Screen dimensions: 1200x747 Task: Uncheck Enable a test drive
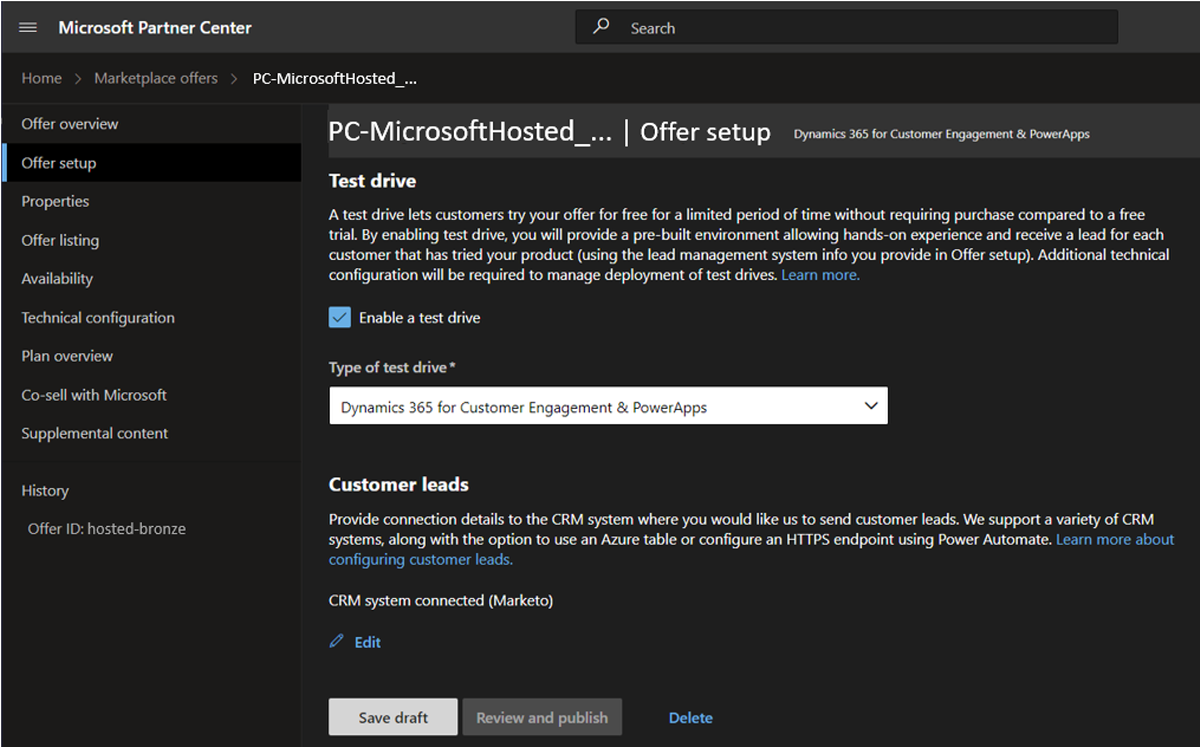[340, 317]
